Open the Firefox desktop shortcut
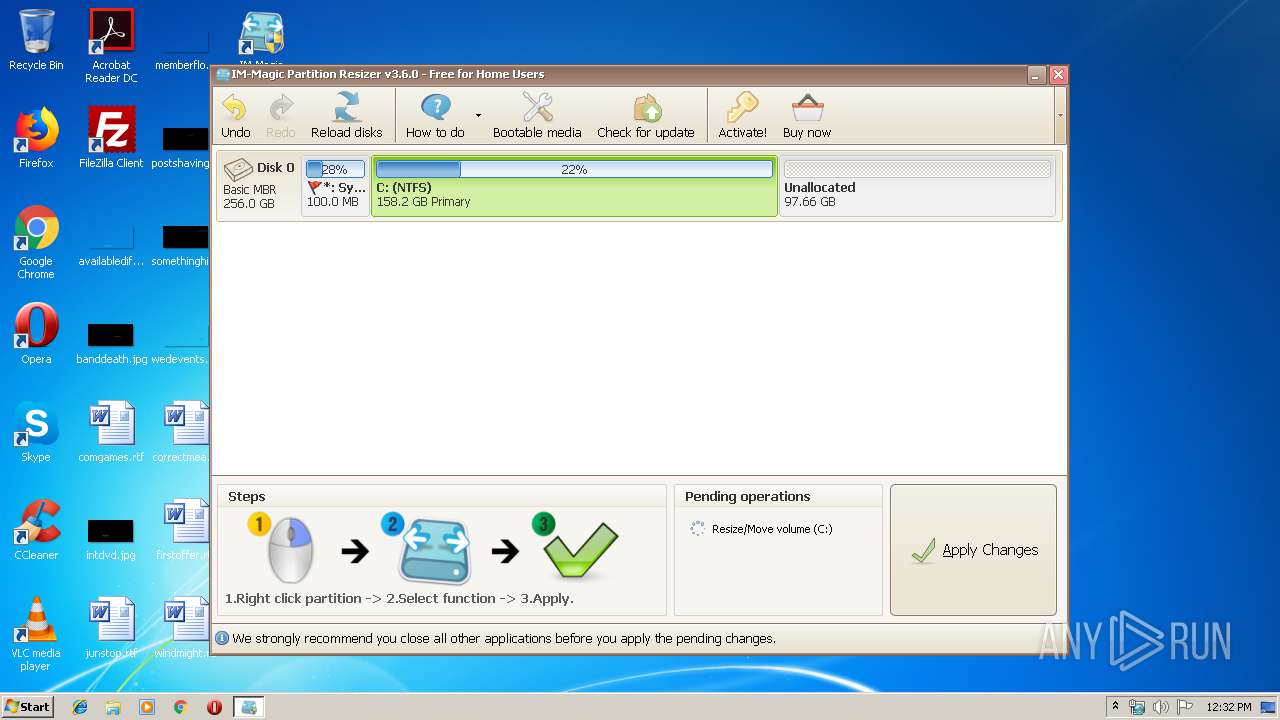 (36, 137)
